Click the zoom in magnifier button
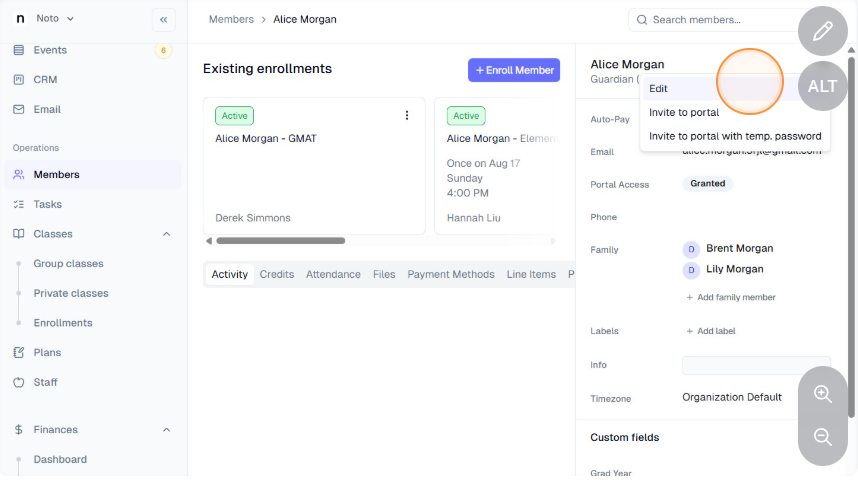The width and height of the screenshot is (858, 483). click(x=822, y=394)
